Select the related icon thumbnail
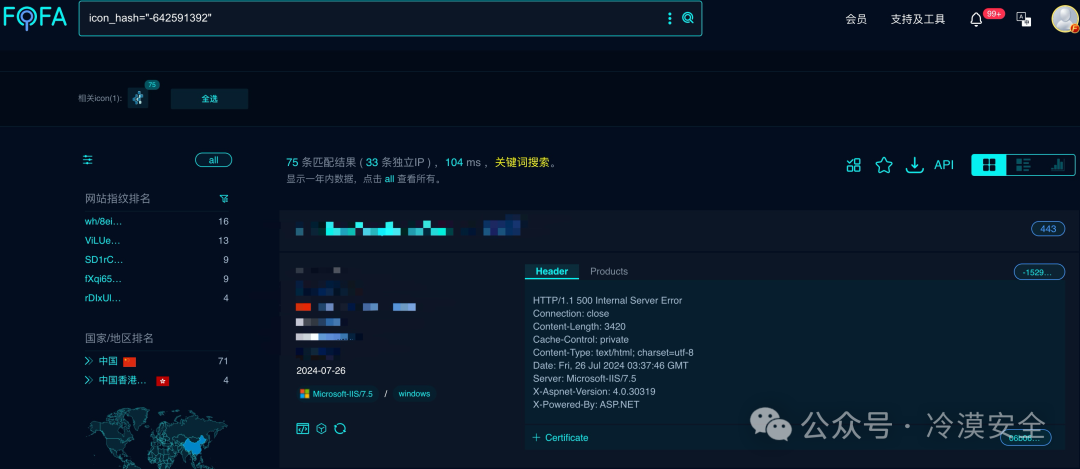This screenshot has width=1080, height=469. 138,98
